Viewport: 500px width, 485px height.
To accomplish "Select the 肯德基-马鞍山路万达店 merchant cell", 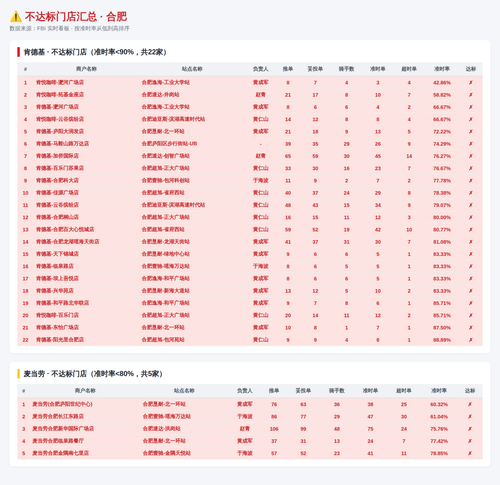I will [x=62, y=144].
